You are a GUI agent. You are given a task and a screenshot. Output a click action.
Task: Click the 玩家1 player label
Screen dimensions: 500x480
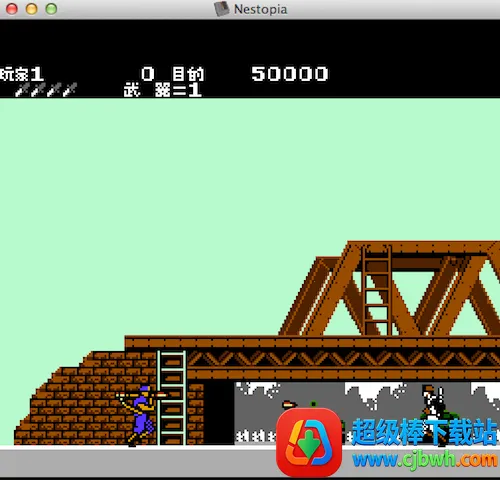pos(22,74)
